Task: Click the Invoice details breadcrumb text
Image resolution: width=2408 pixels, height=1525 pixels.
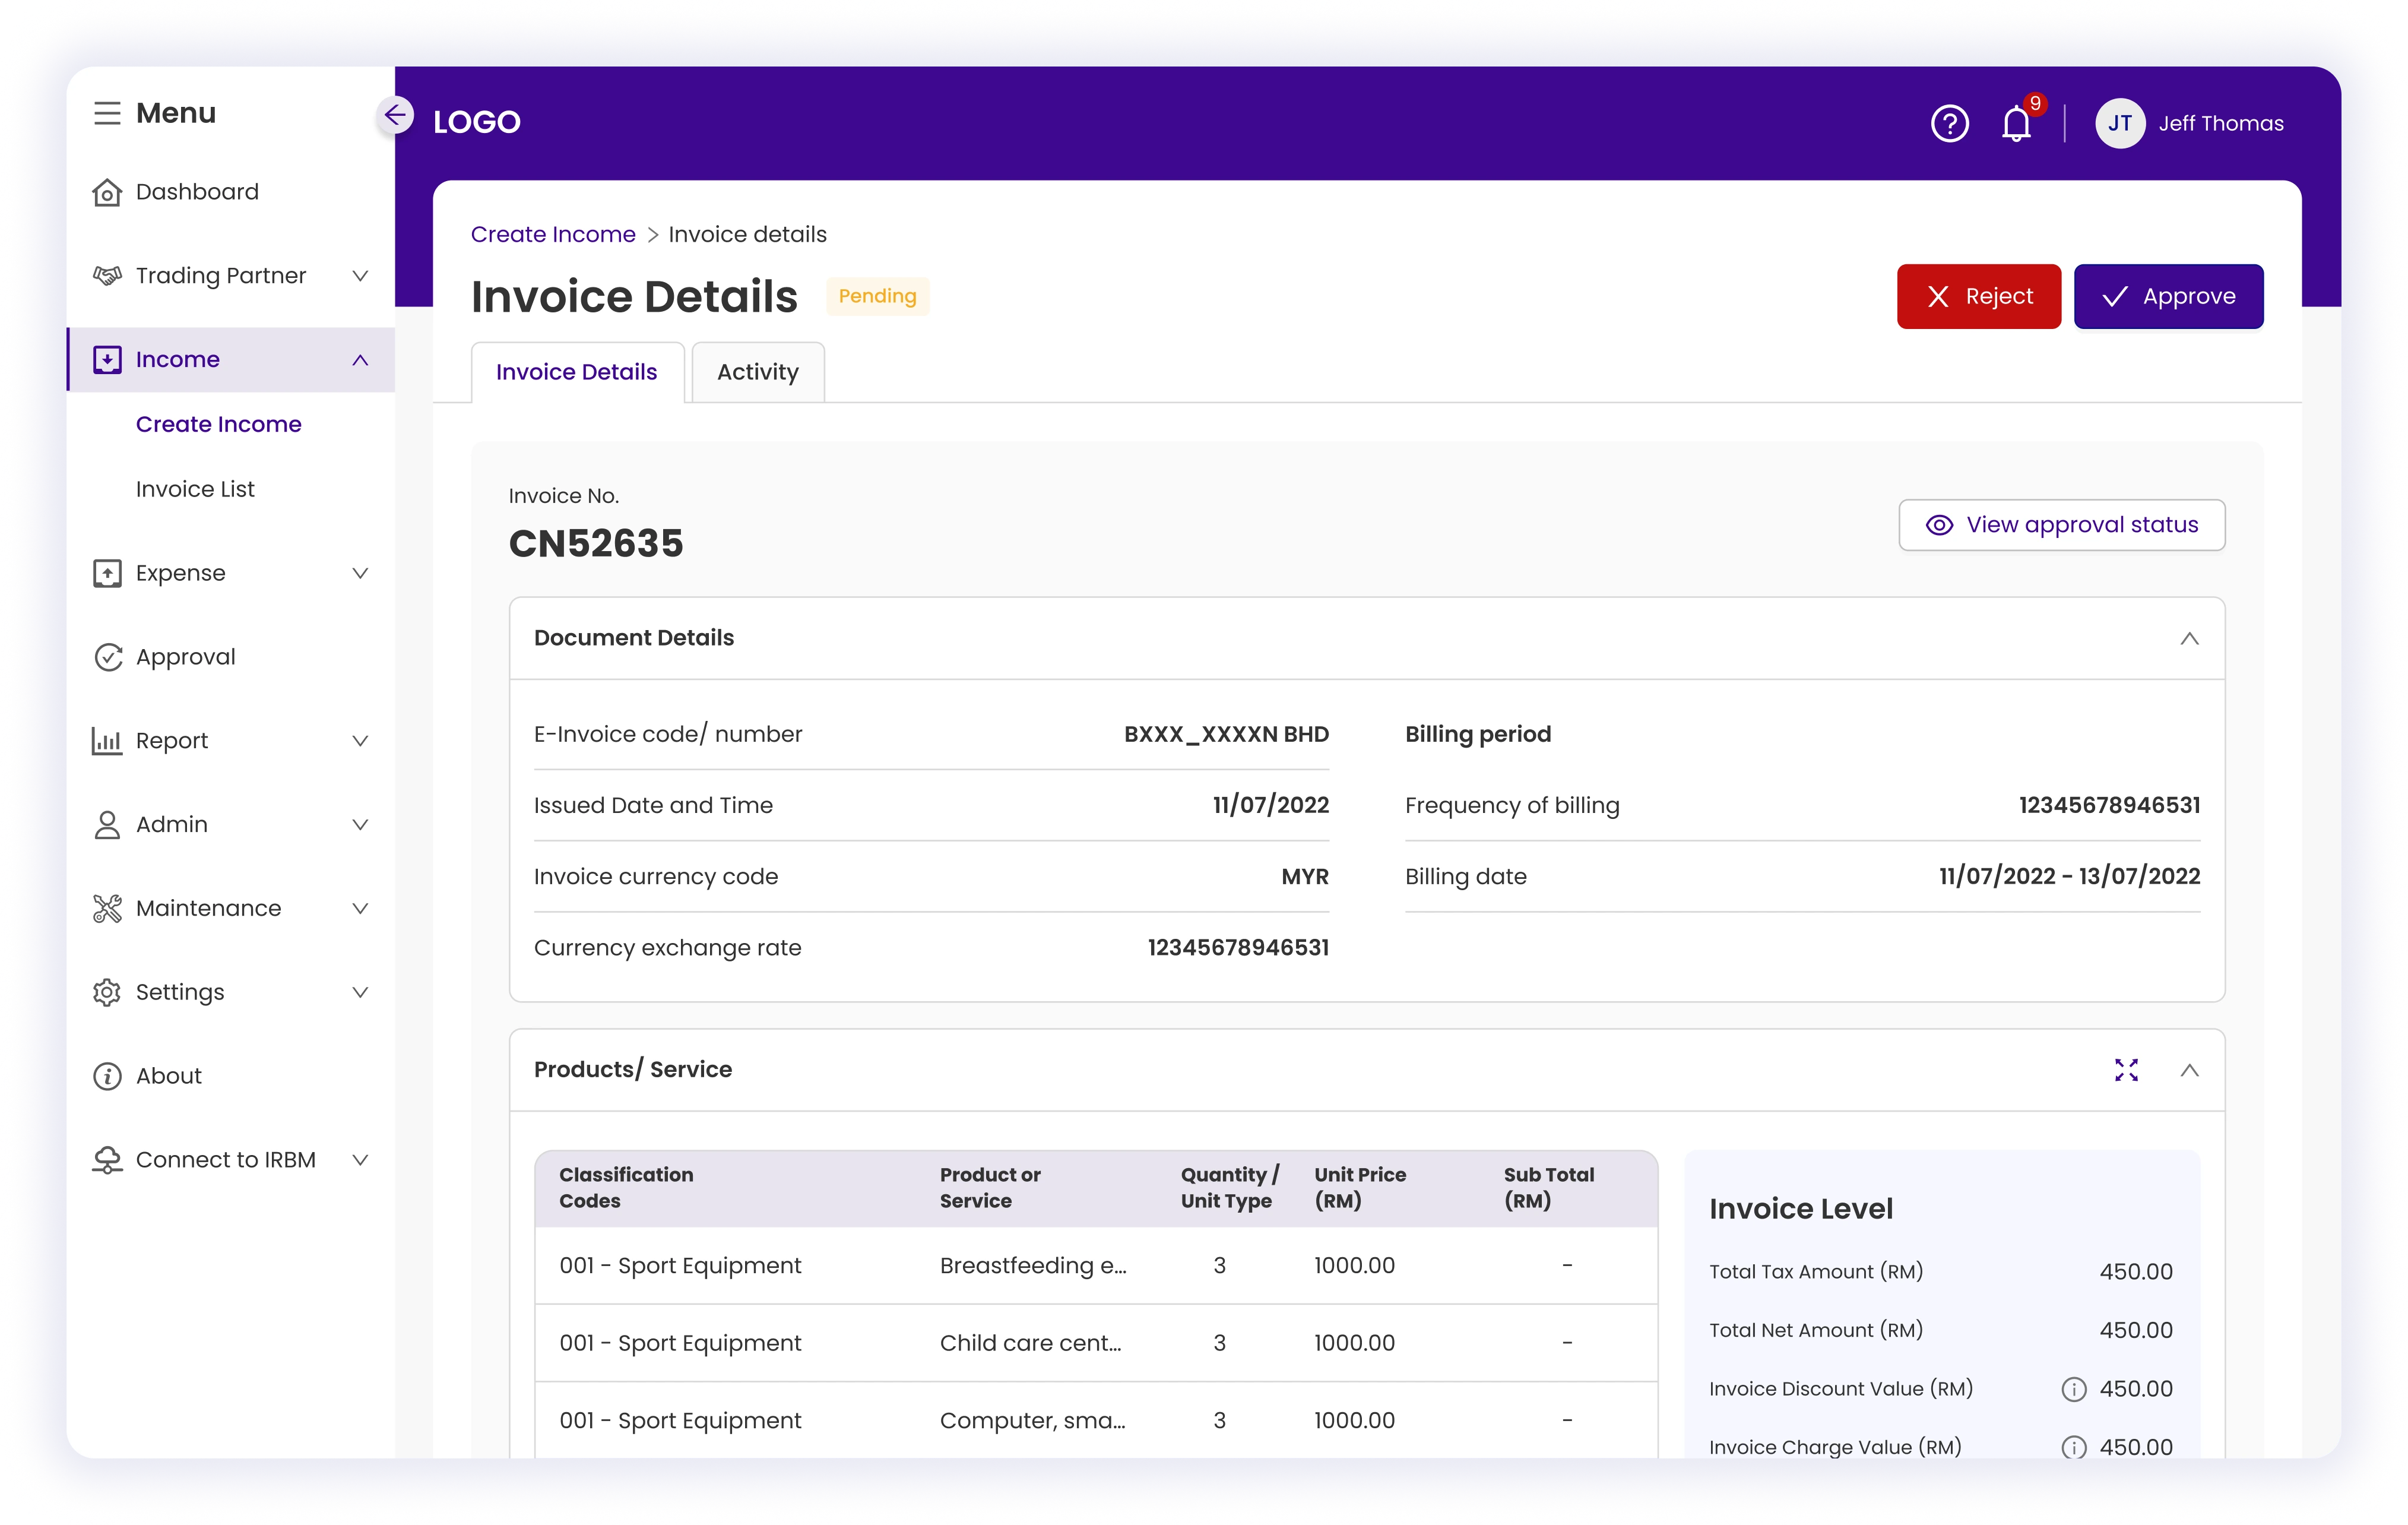Action: coord(747,234)
